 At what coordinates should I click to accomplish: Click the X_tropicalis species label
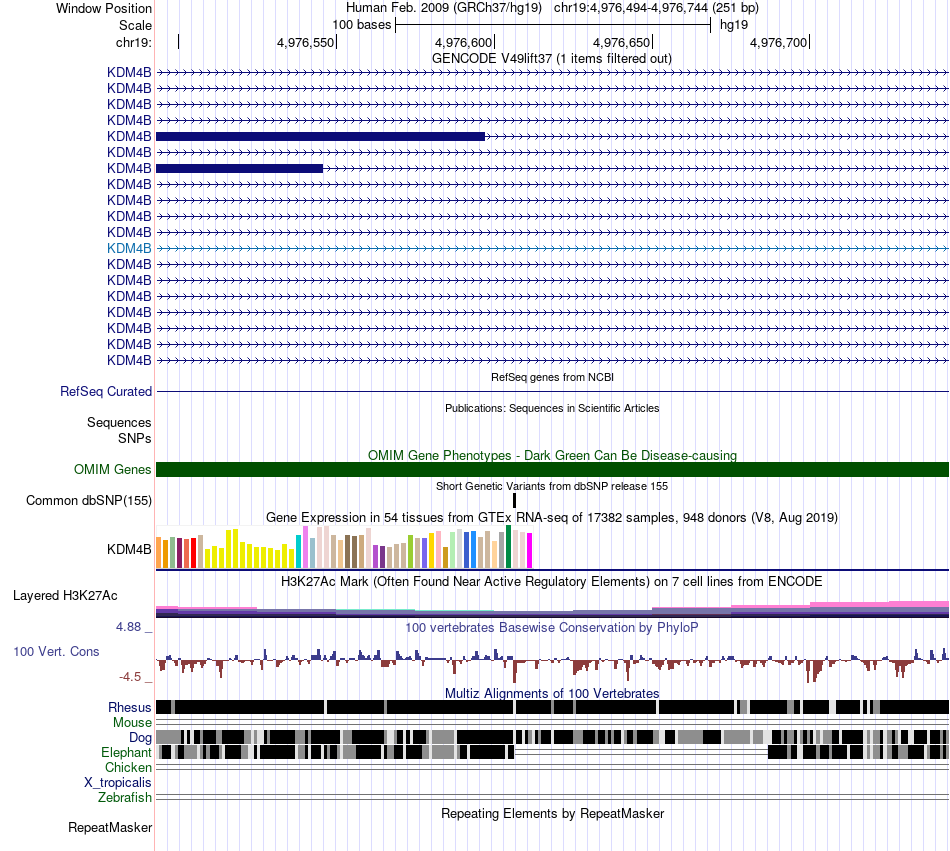(x=118, y=782)
